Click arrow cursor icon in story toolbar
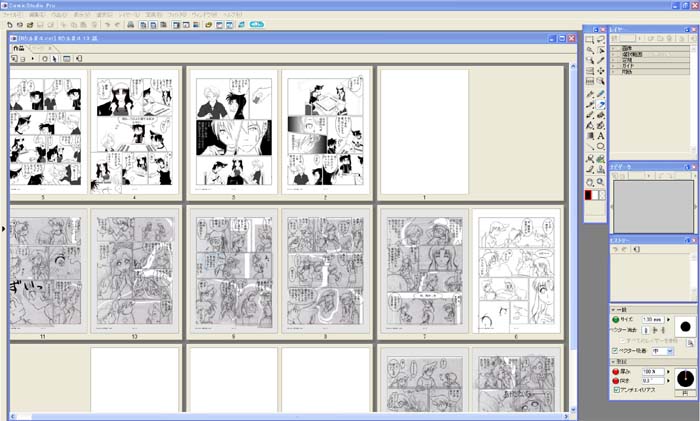This screenshot has width=700, height=421. click(54, 58)
